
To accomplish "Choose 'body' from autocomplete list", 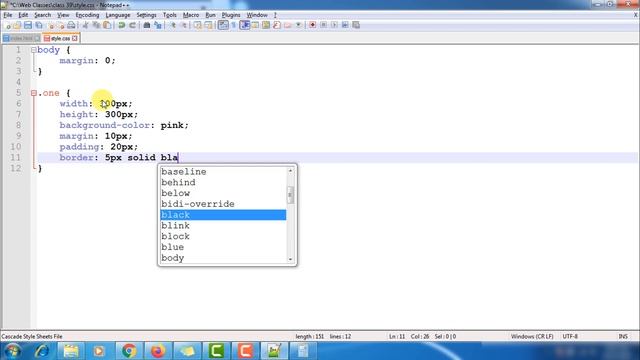I will click(223, 258).
